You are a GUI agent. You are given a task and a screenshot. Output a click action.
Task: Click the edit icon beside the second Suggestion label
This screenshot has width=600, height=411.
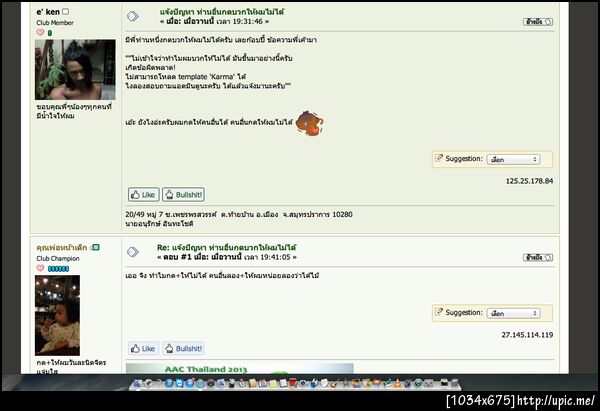(x=439, y=312)
